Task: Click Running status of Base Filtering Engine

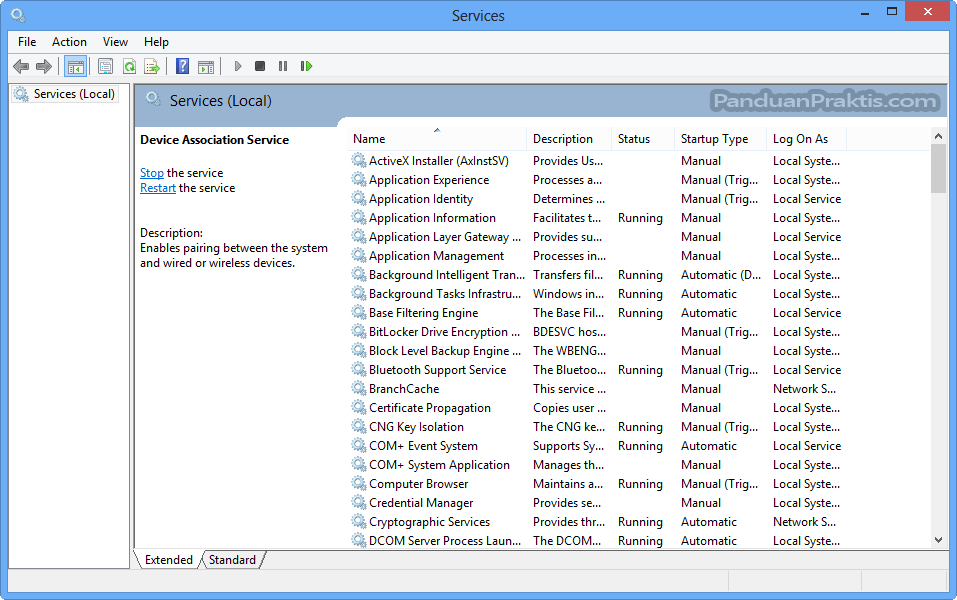Action: coord(640,313)
